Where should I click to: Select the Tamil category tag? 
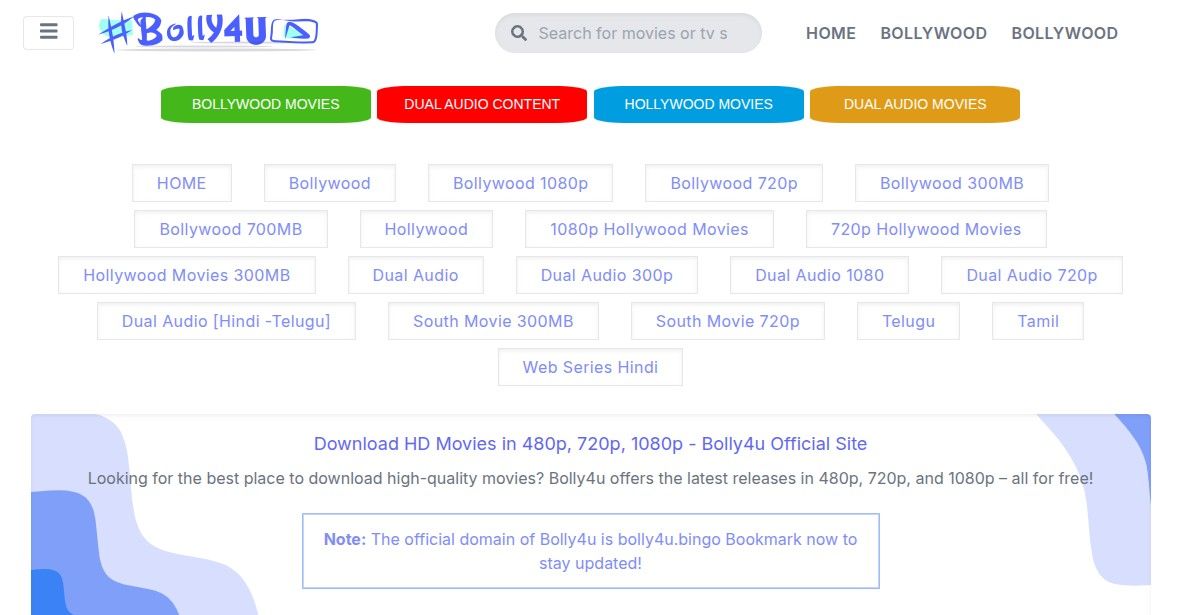(x=1037, y=321)
